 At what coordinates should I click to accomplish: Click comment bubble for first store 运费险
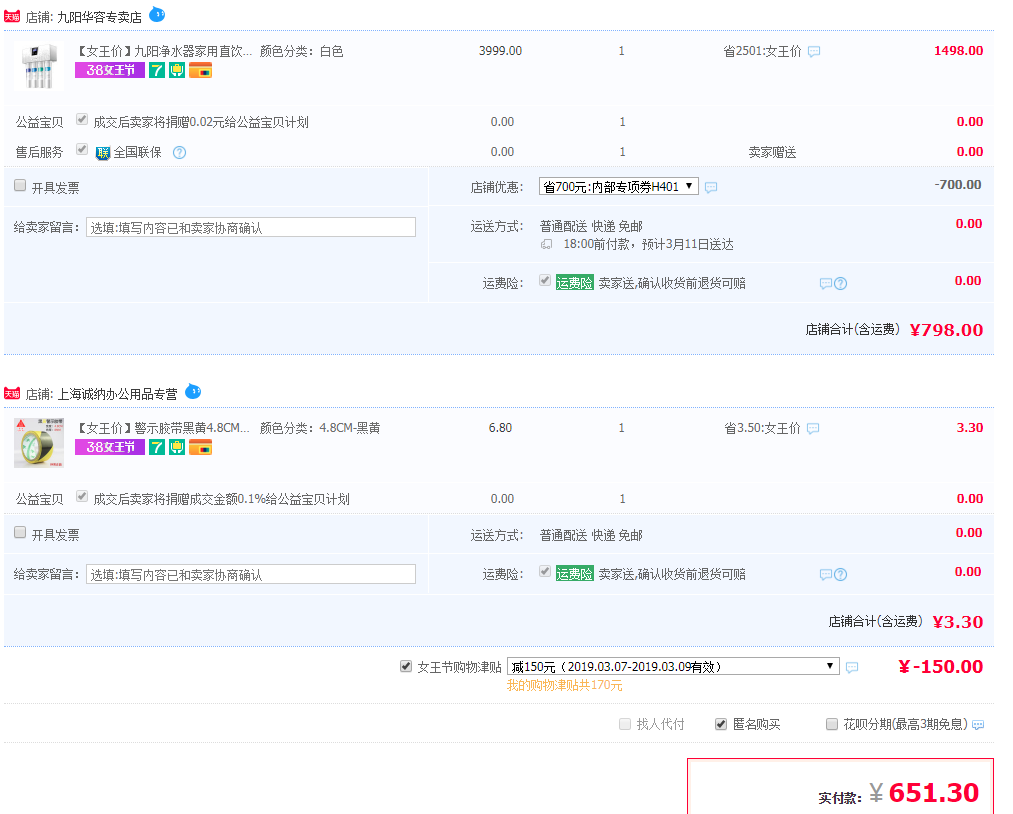(x=826, y=283)
